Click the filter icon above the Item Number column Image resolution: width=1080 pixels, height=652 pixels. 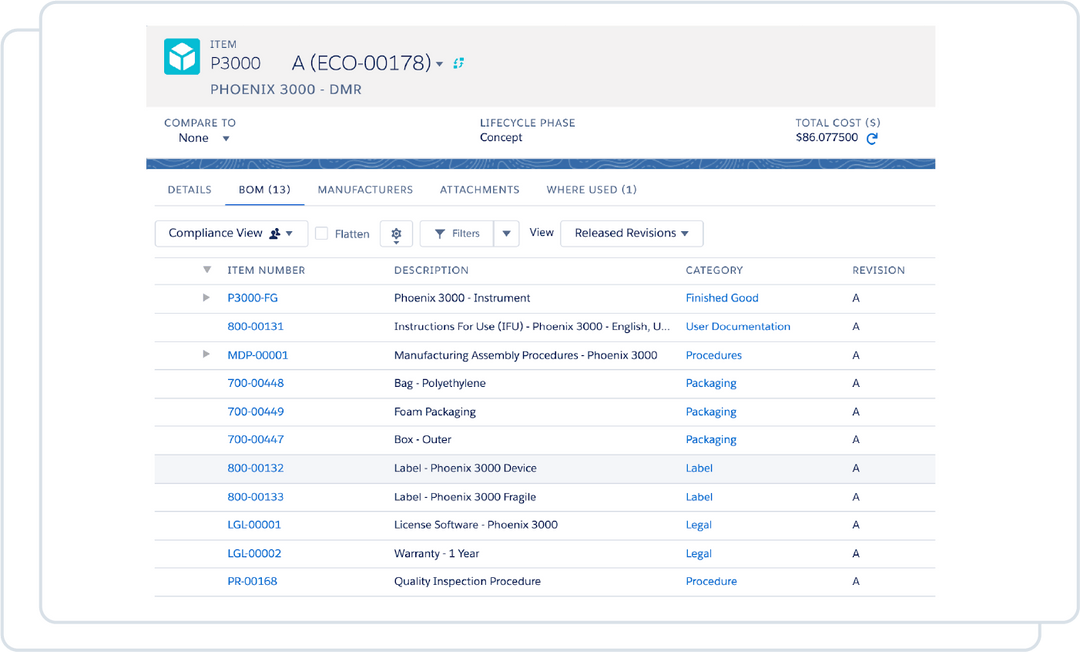[x=207, y=269]
